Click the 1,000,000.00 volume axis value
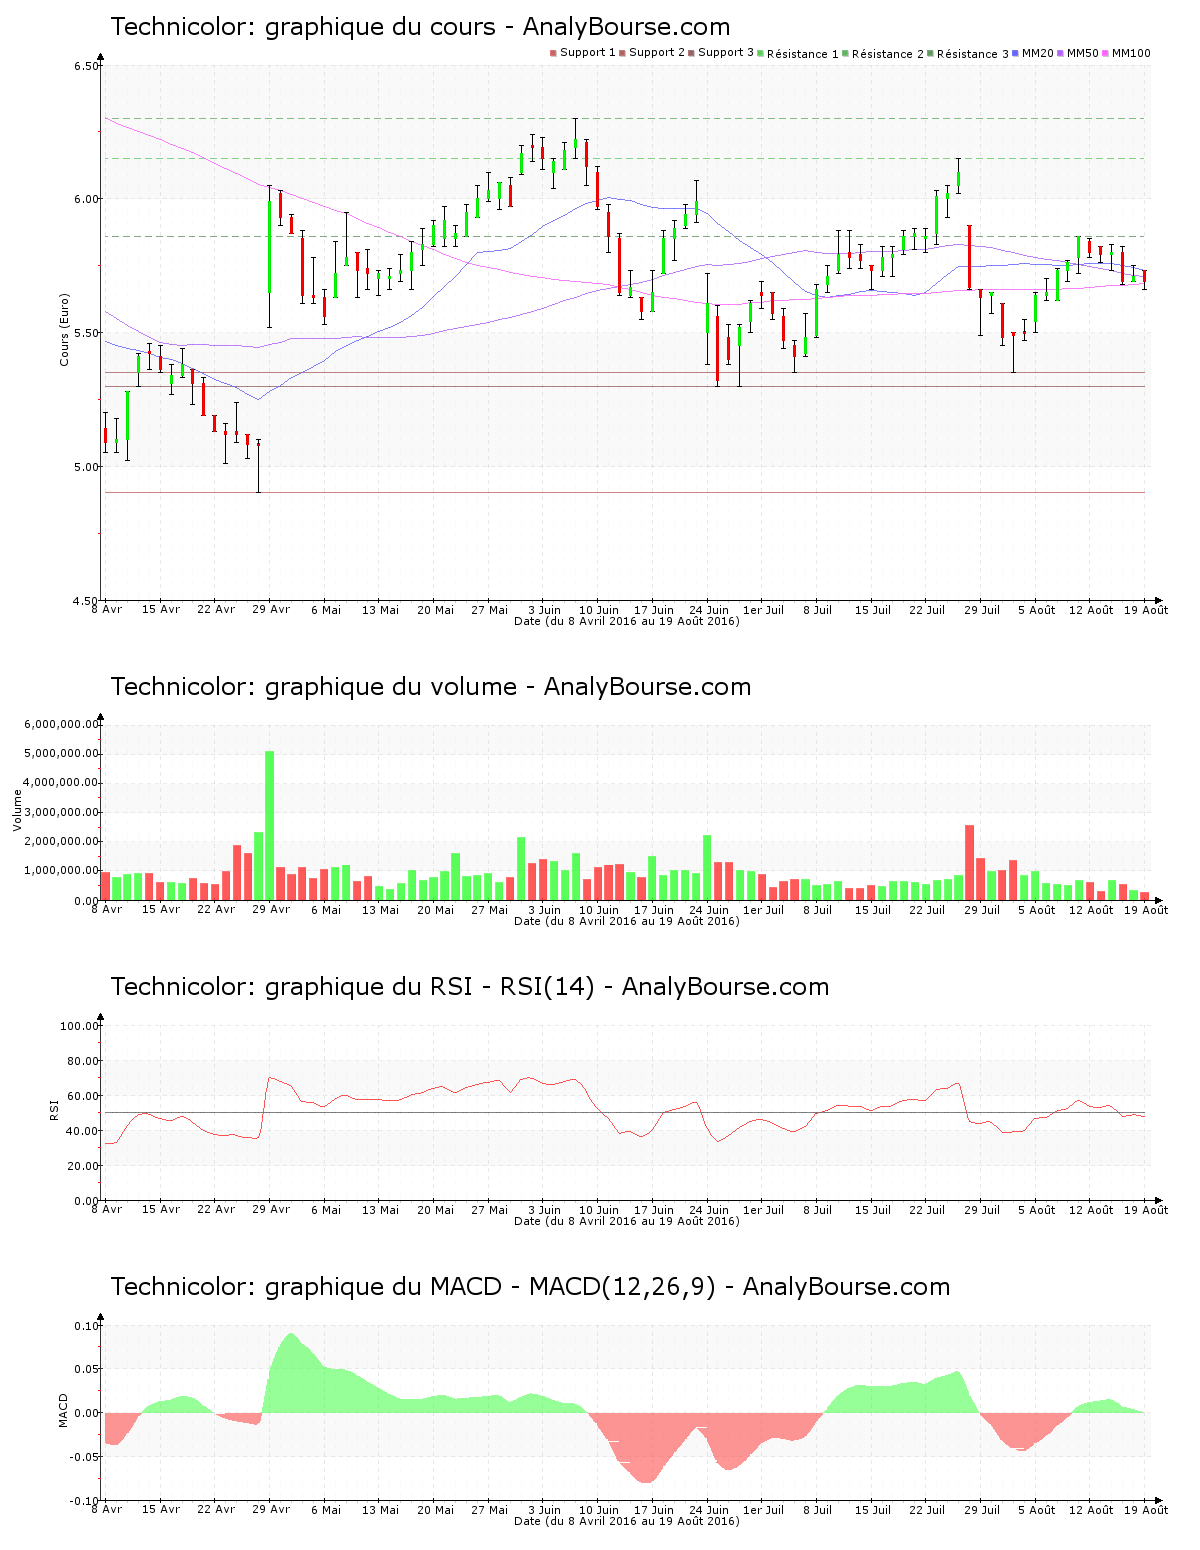1200x1550 pixels. pos(62,871)
